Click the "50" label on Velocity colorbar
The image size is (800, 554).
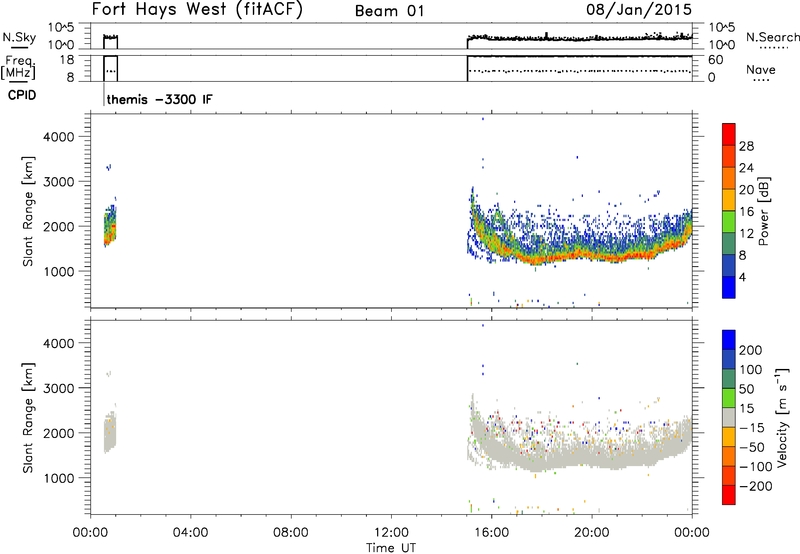(x=746, y=389)
